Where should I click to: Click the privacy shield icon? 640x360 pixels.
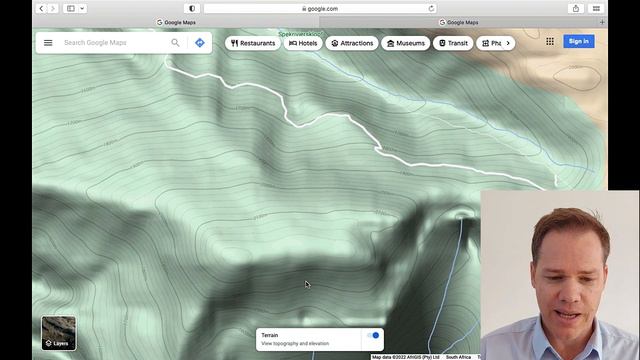tap(192, 9)
